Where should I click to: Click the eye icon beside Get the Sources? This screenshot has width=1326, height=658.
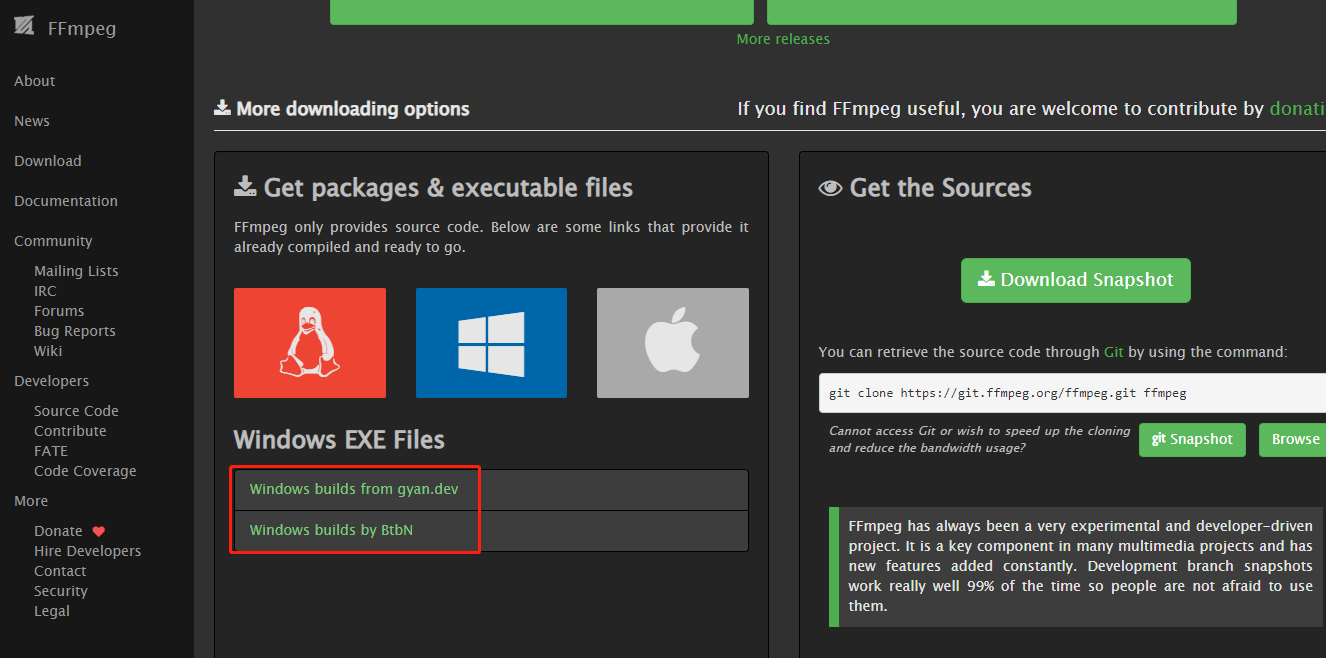pos(830,186)
